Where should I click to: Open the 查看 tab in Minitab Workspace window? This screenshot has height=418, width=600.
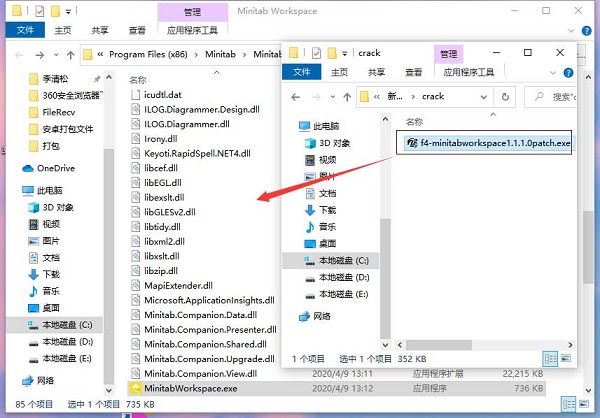137,30
